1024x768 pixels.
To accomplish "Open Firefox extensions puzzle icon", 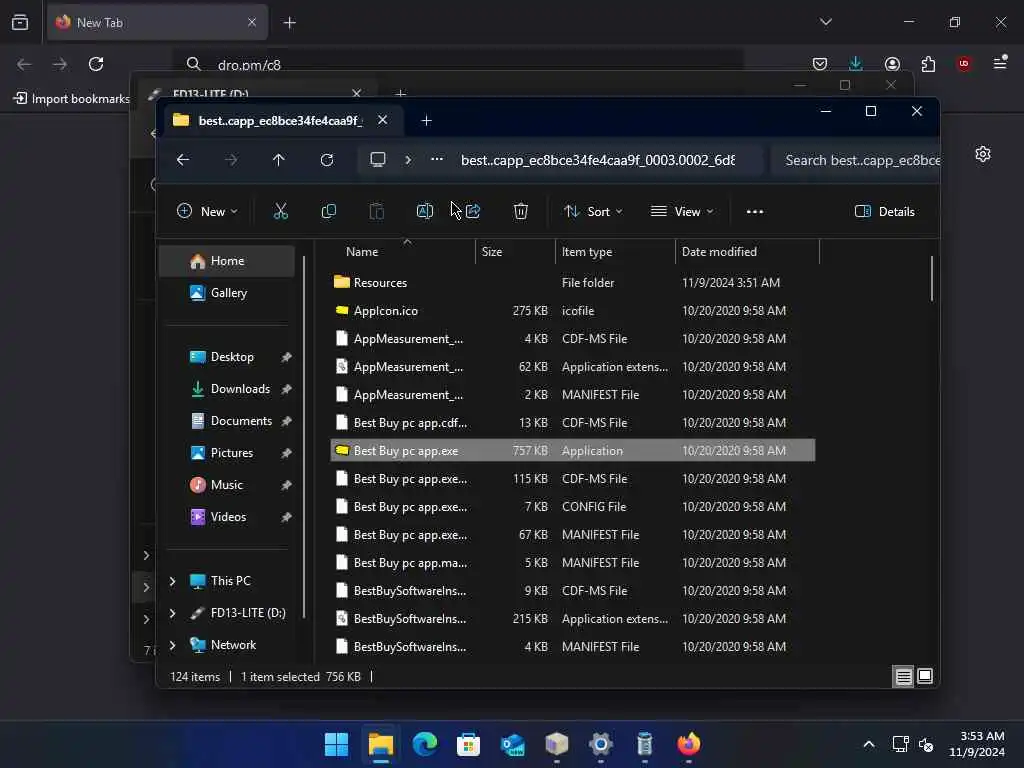I will point(928,63).
